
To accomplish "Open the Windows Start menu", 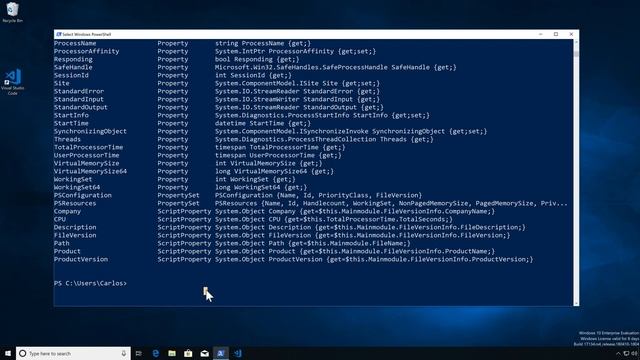I will pyautogui.click(x=8, y=353).
